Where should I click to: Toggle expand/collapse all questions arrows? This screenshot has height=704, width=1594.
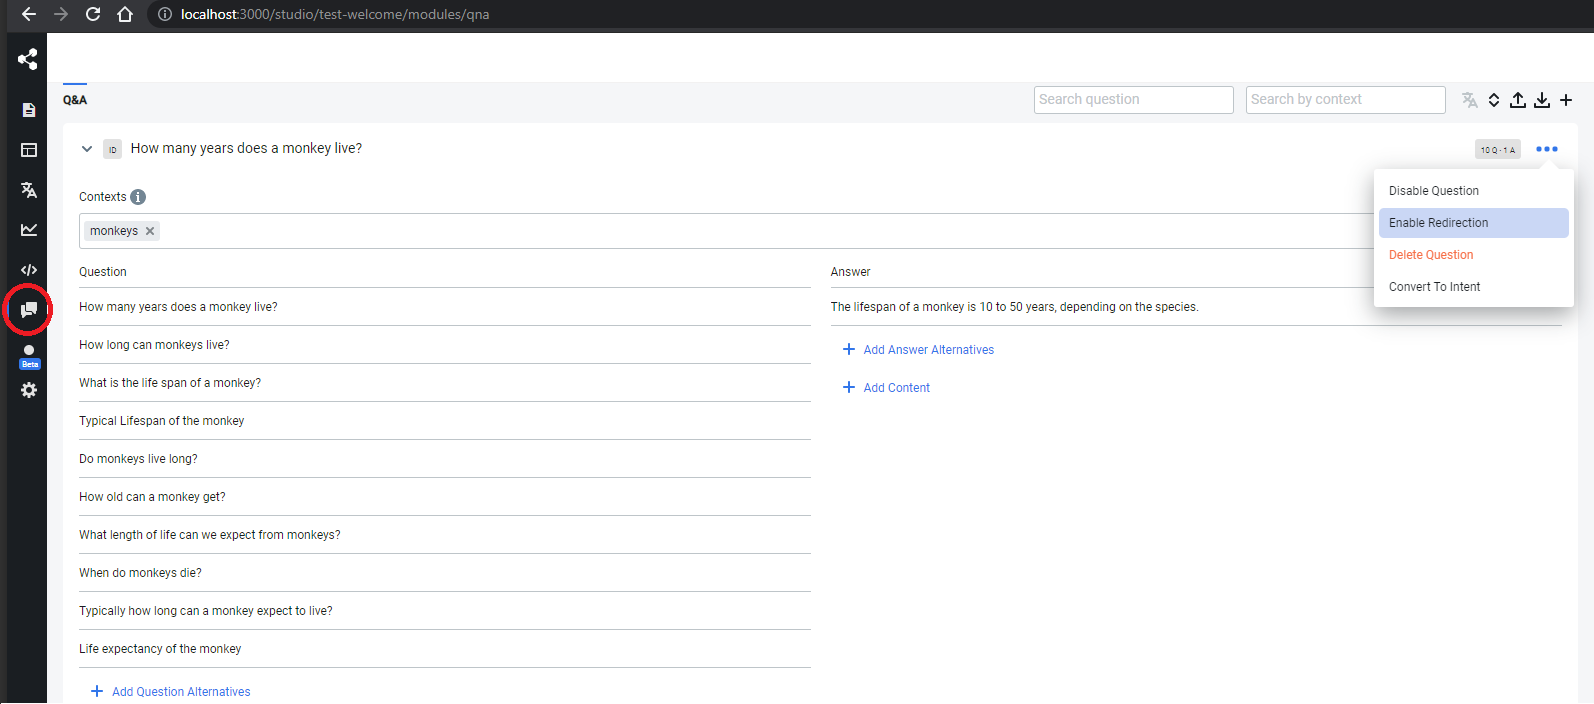pyautogui.click(x=1494, y=100)
